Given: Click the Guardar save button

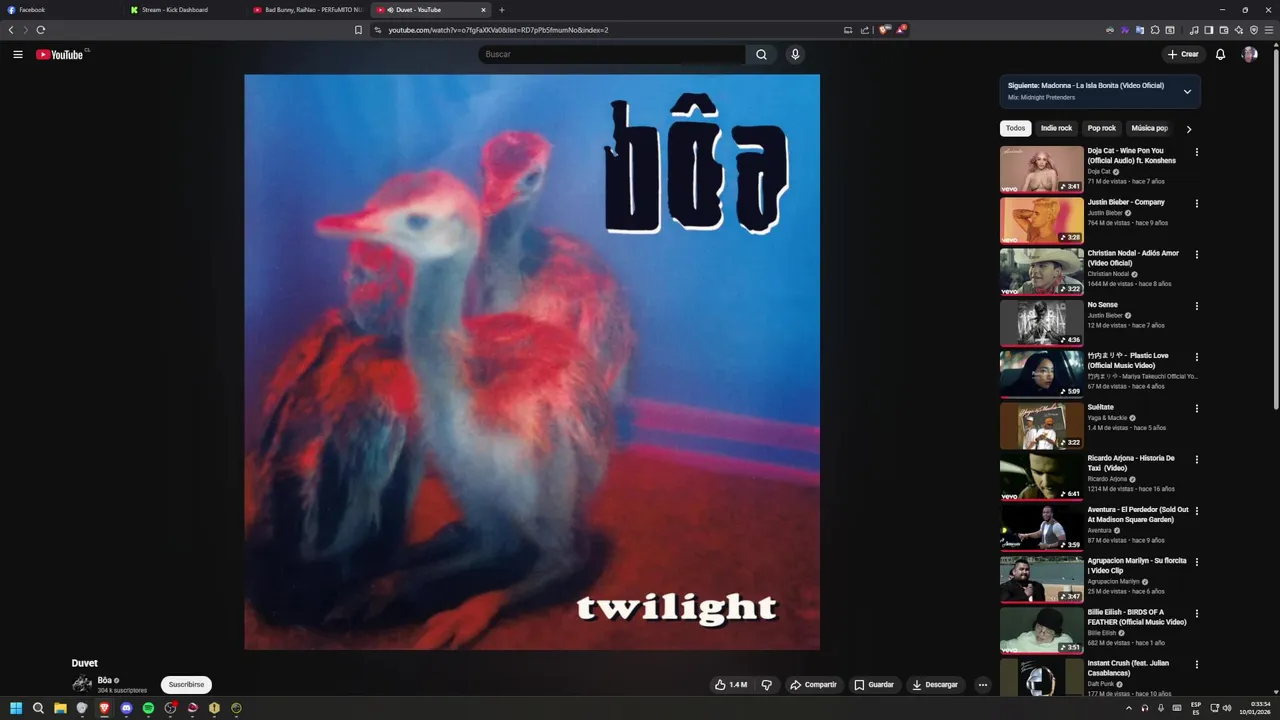Looking at the screenshot, I should 874,685.
